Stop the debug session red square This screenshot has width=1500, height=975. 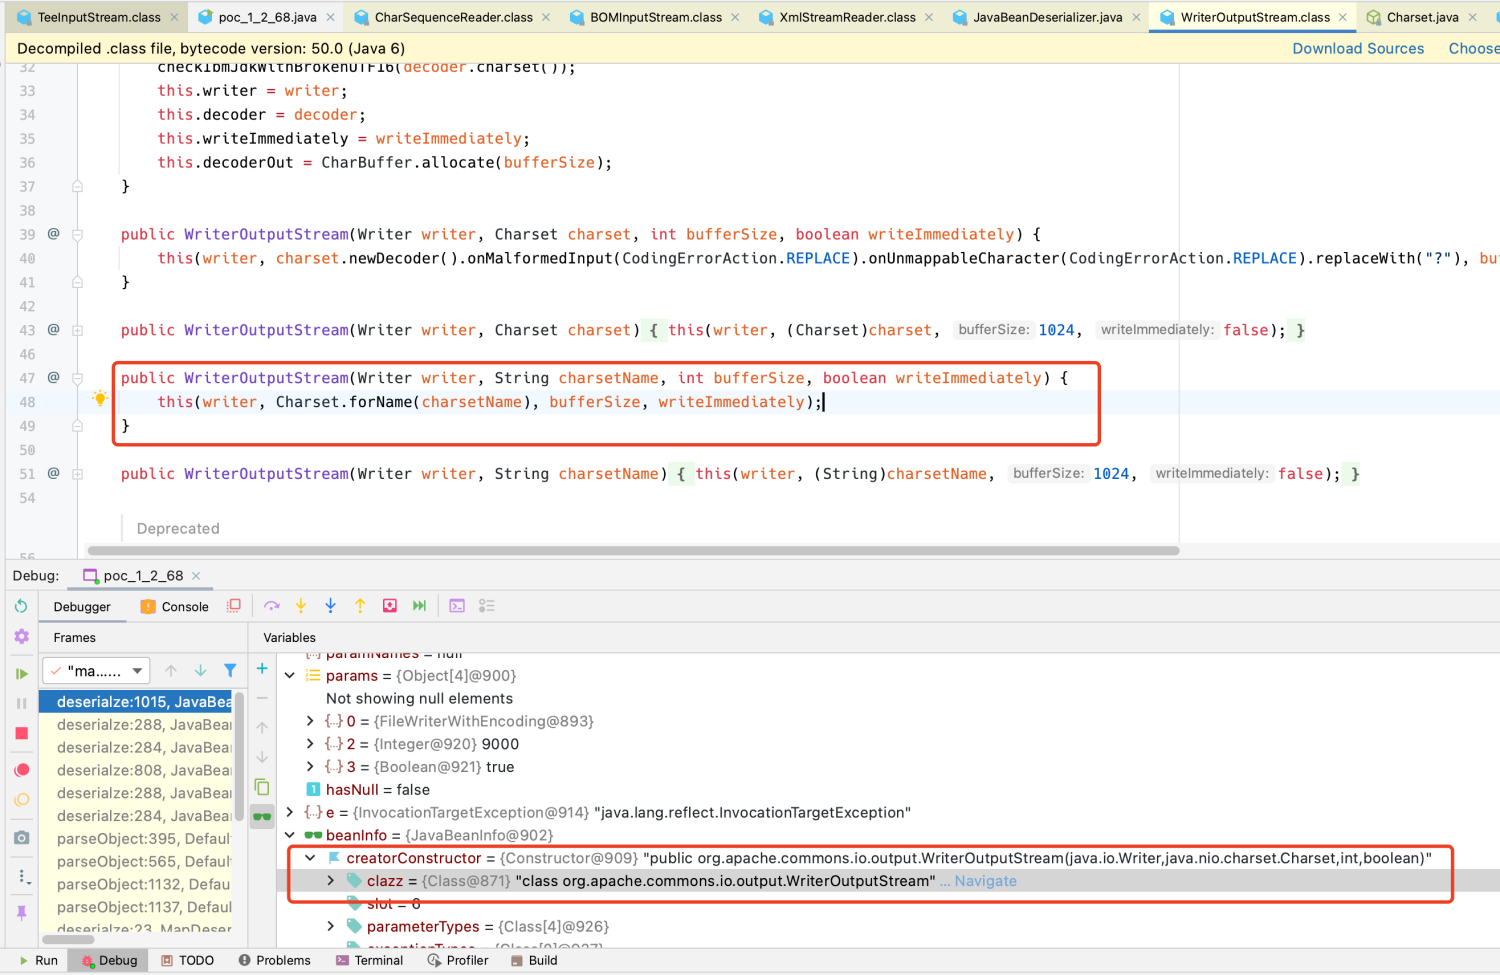[21, 733]
